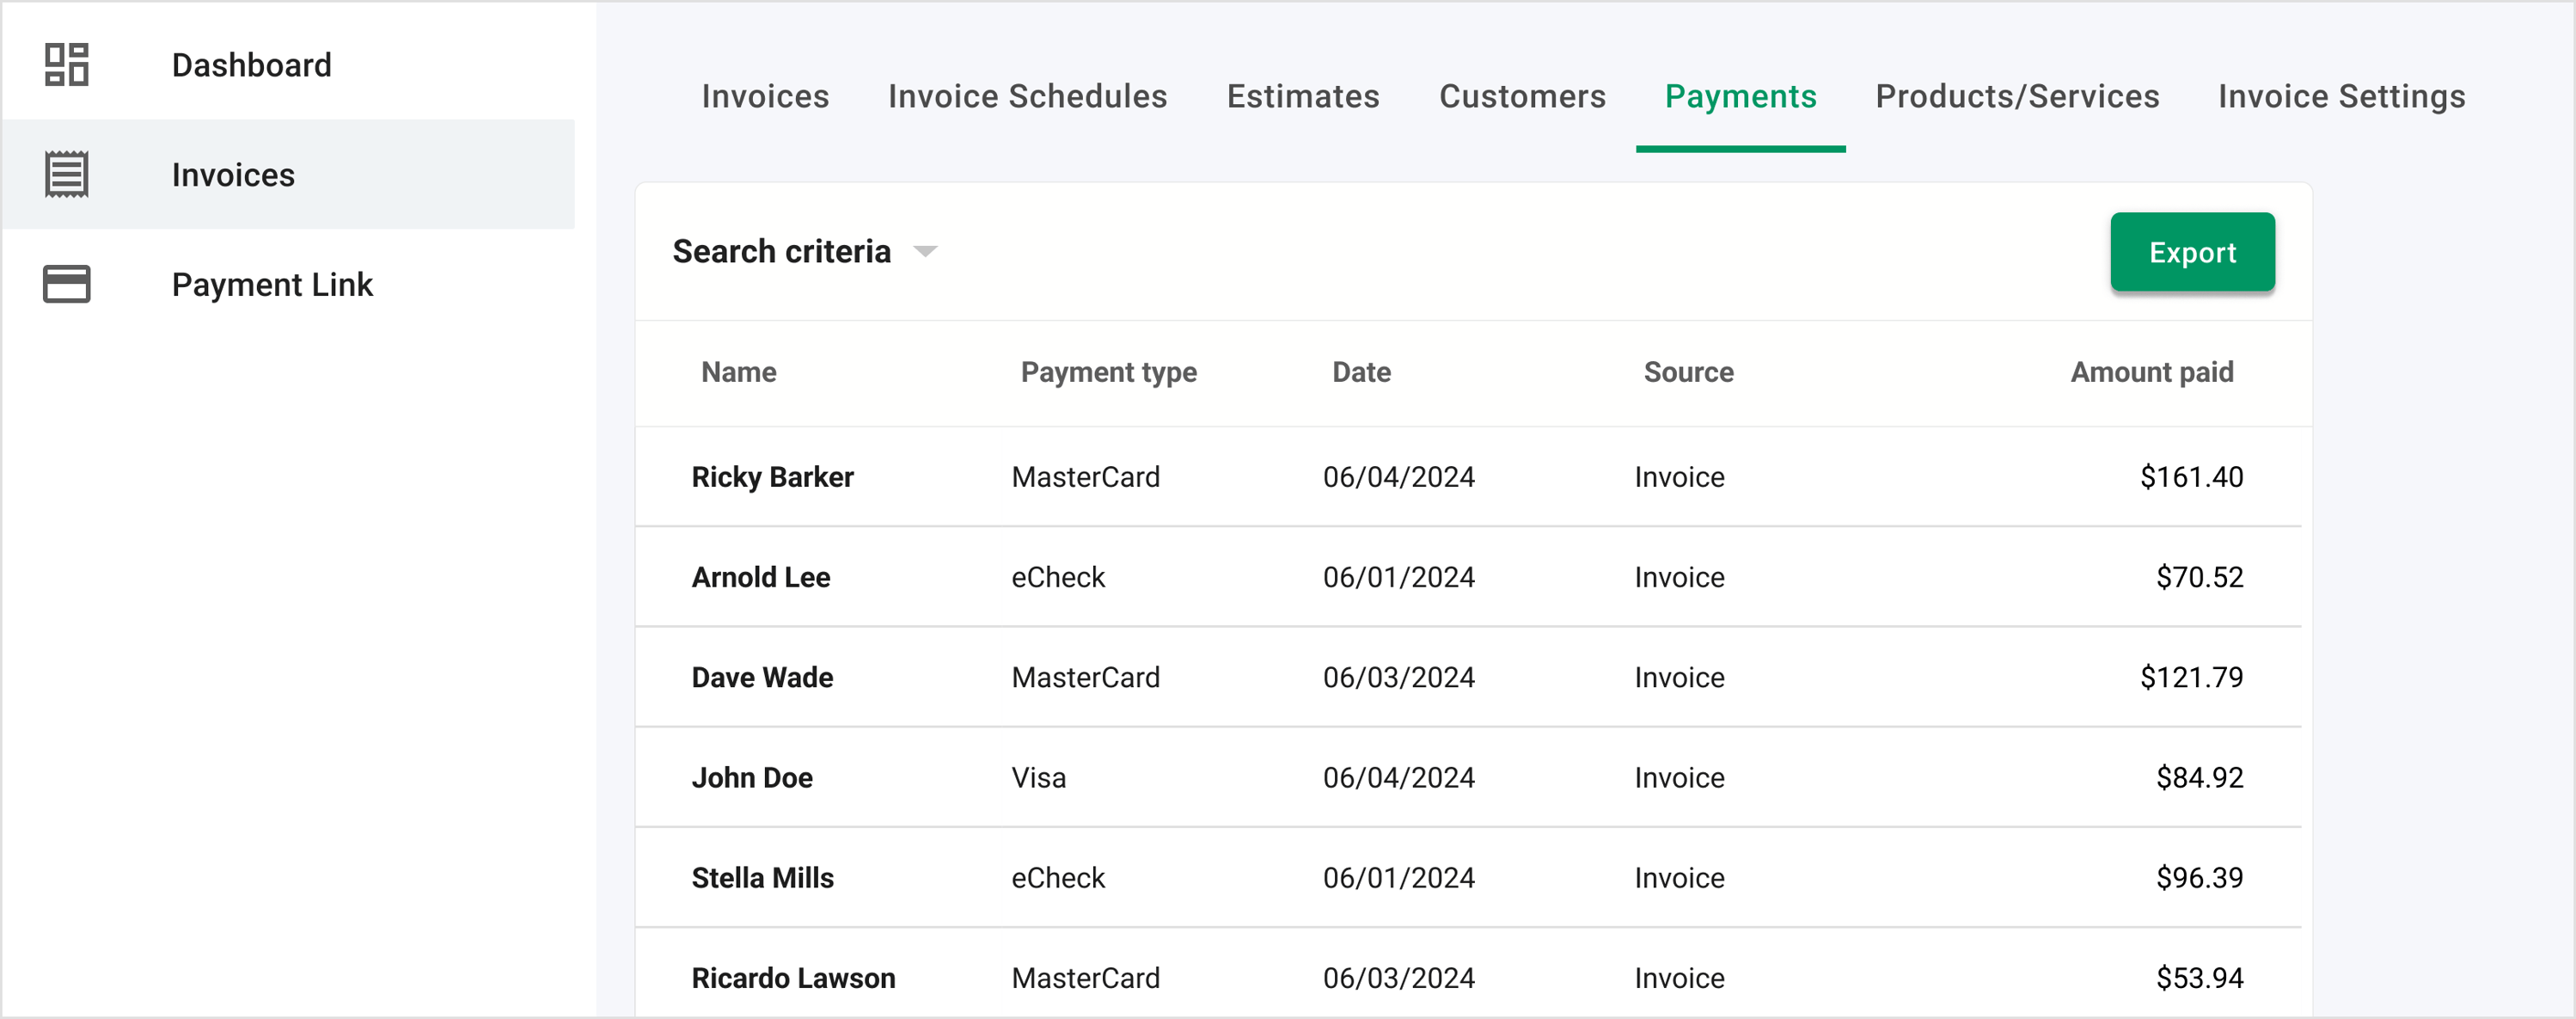Viewport: 2576px width, 1019px height.
Task: Open the Estimates tab
Action: click(1303, 97)
